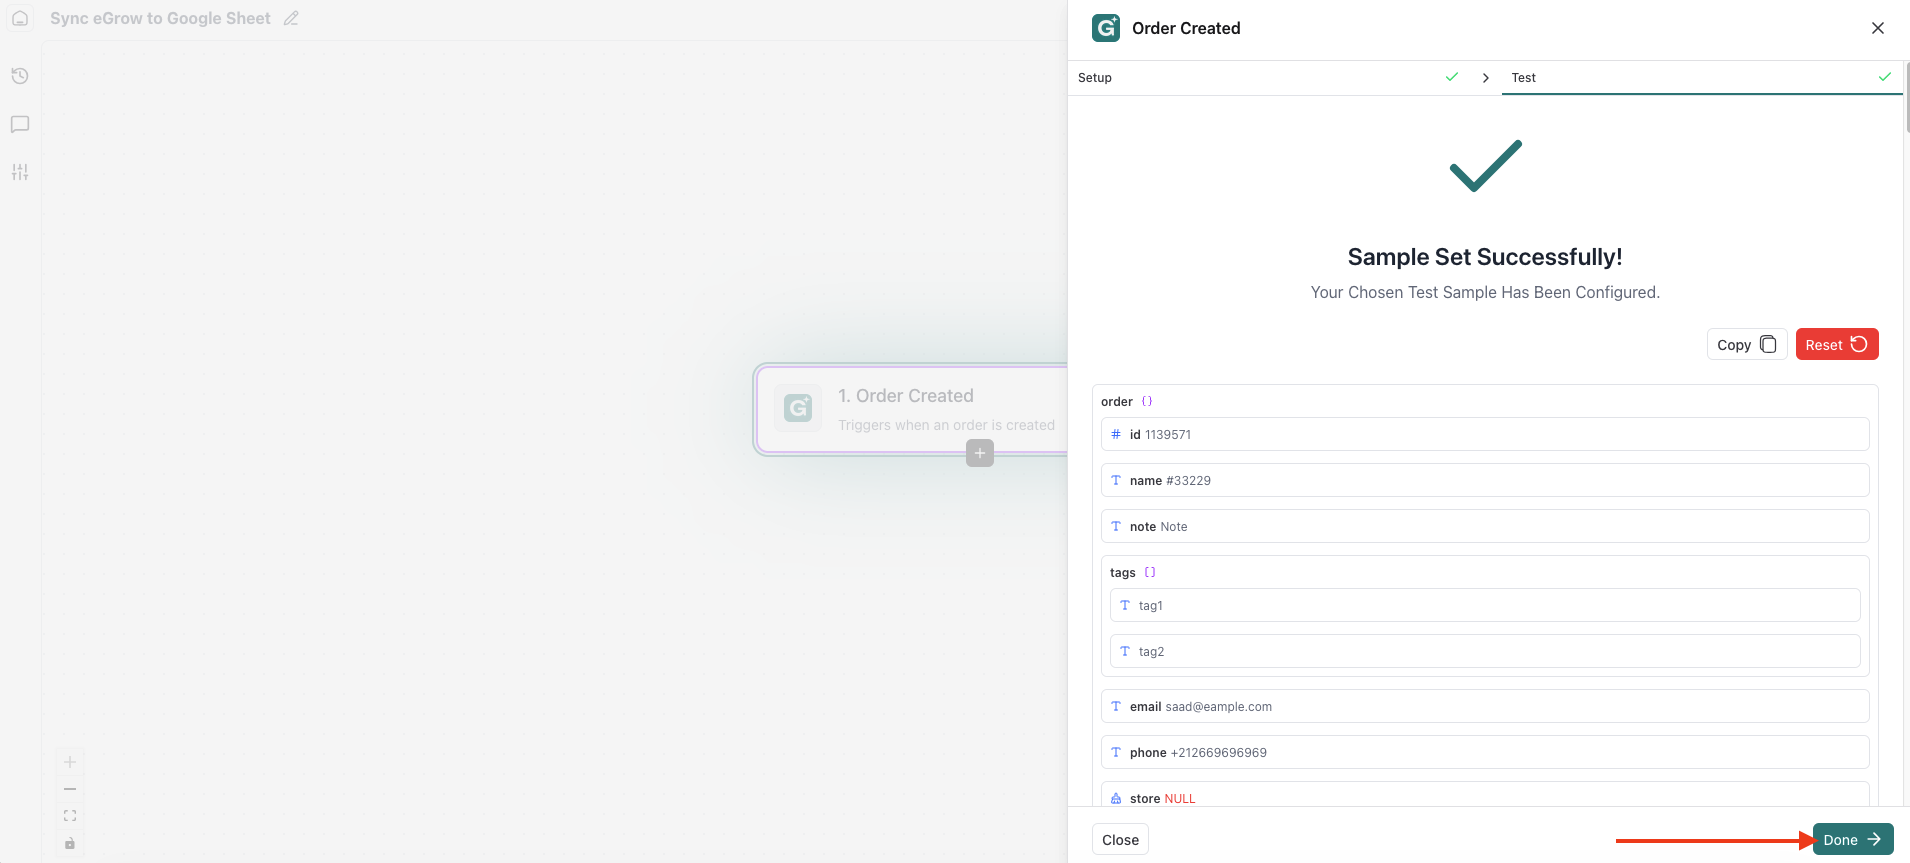Image resolution: width=1910 pixels, height=863 pixels.
Task: Select the email saad@eample.com field
Action: [1485, 707]
